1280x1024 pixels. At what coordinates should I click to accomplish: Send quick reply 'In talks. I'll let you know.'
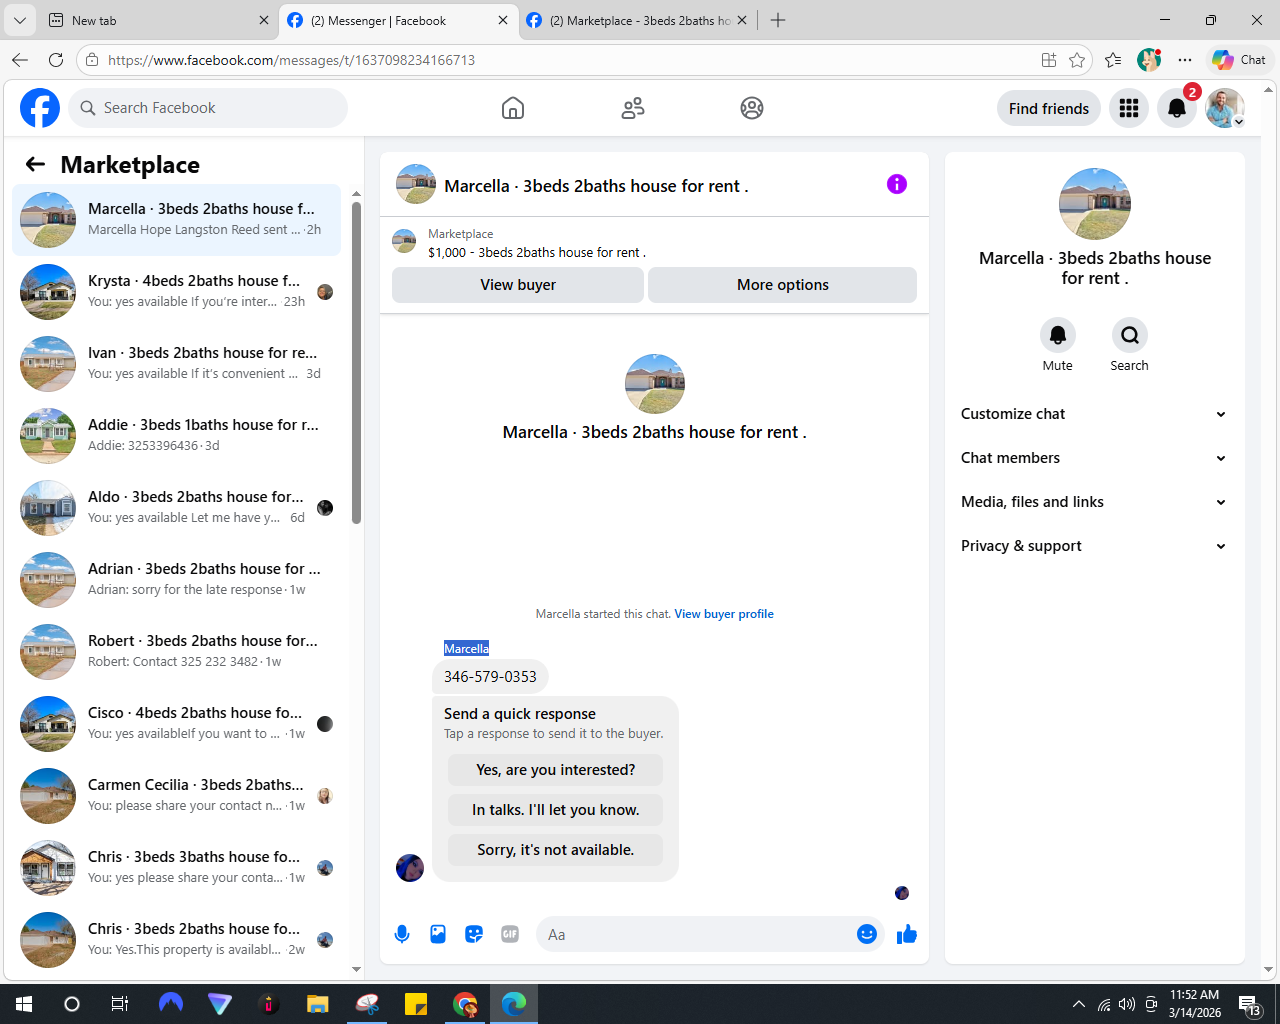556,810
